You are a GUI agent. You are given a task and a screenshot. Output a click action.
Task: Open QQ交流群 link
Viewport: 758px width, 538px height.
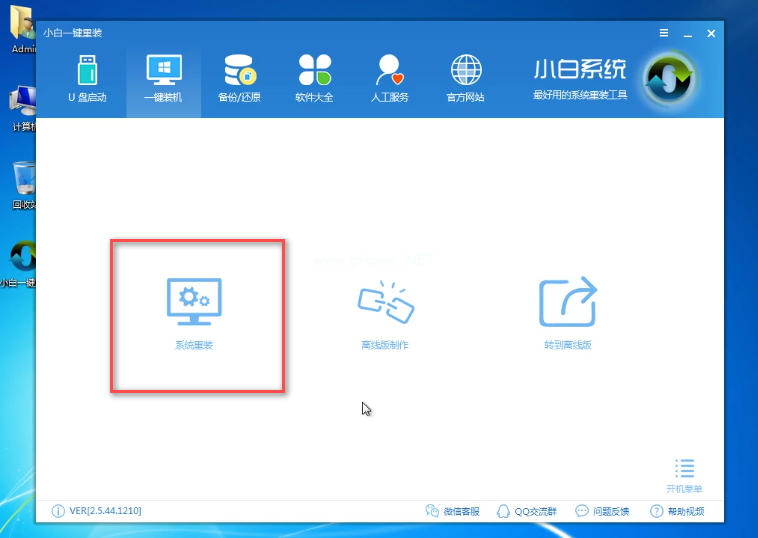[x=527, y=511]
